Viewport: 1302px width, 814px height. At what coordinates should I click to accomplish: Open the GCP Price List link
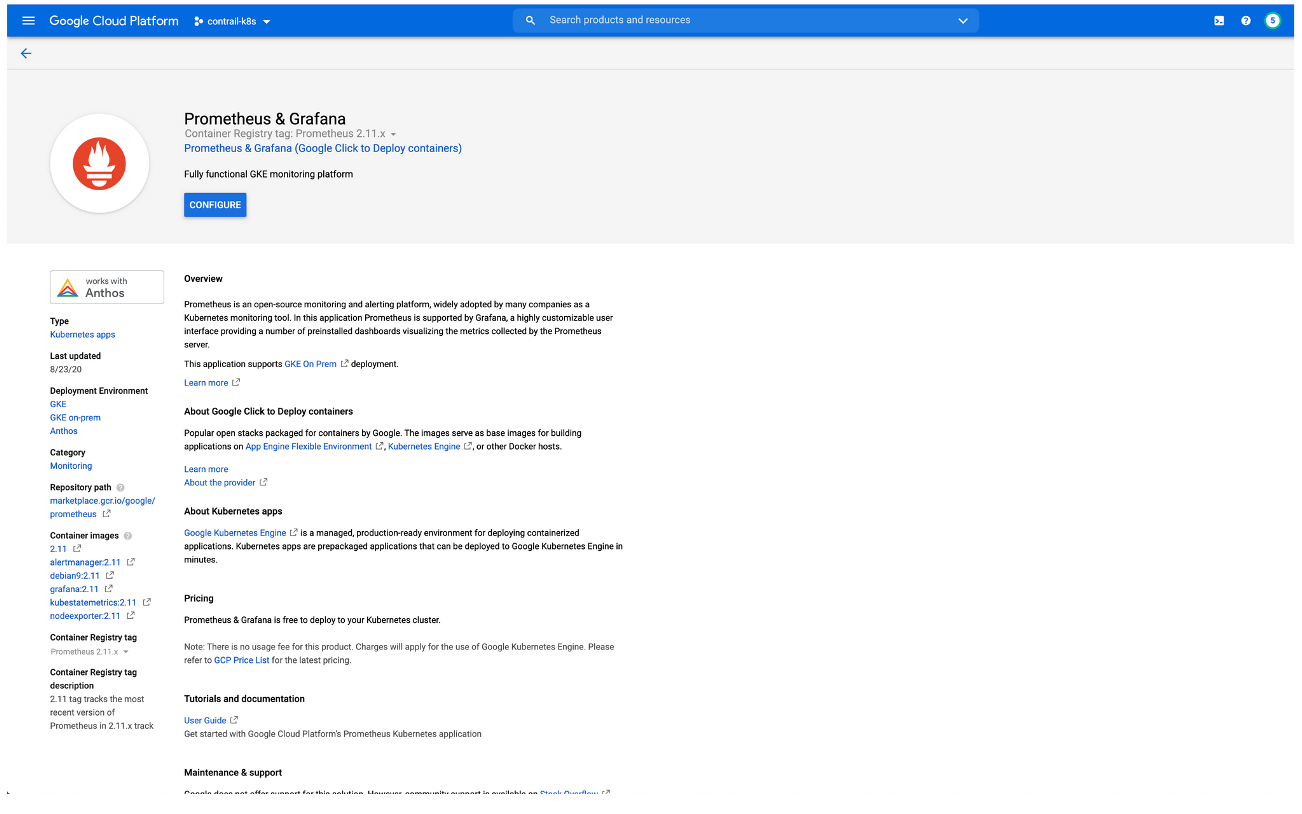pos(242,660)
